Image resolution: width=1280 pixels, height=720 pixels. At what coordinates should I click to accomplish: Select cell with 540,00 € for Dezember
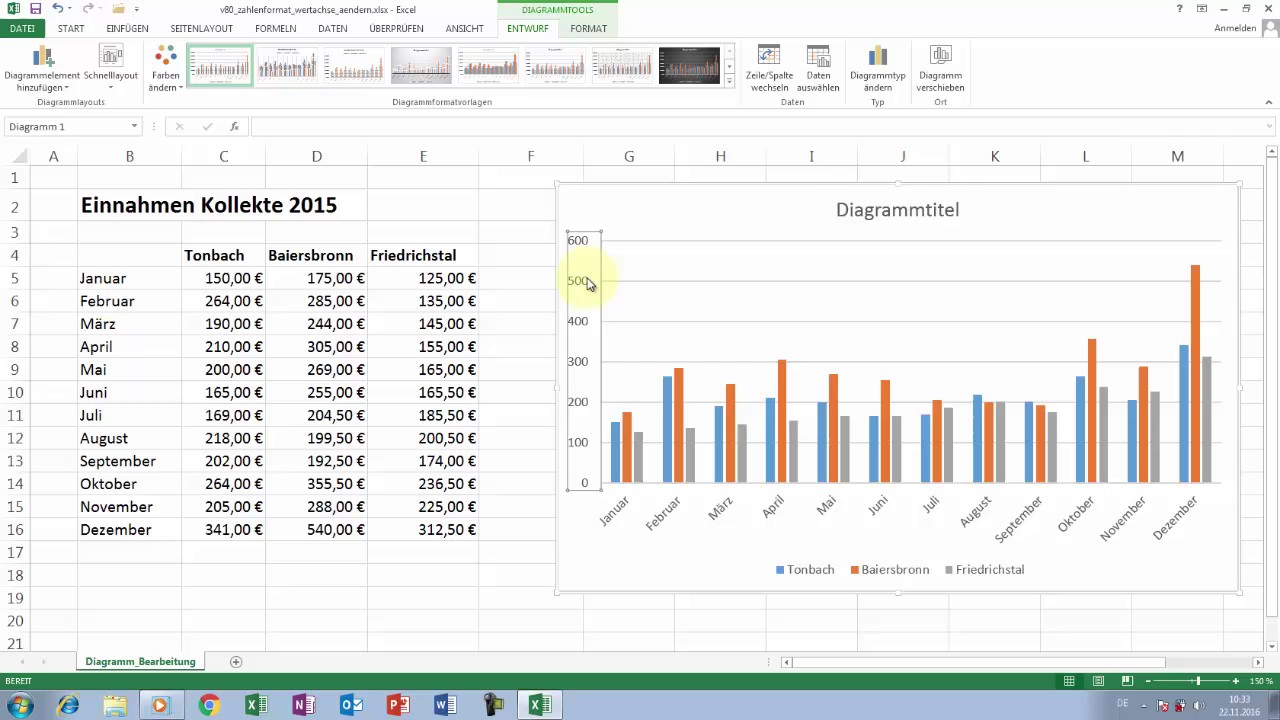tap(316, 530)
